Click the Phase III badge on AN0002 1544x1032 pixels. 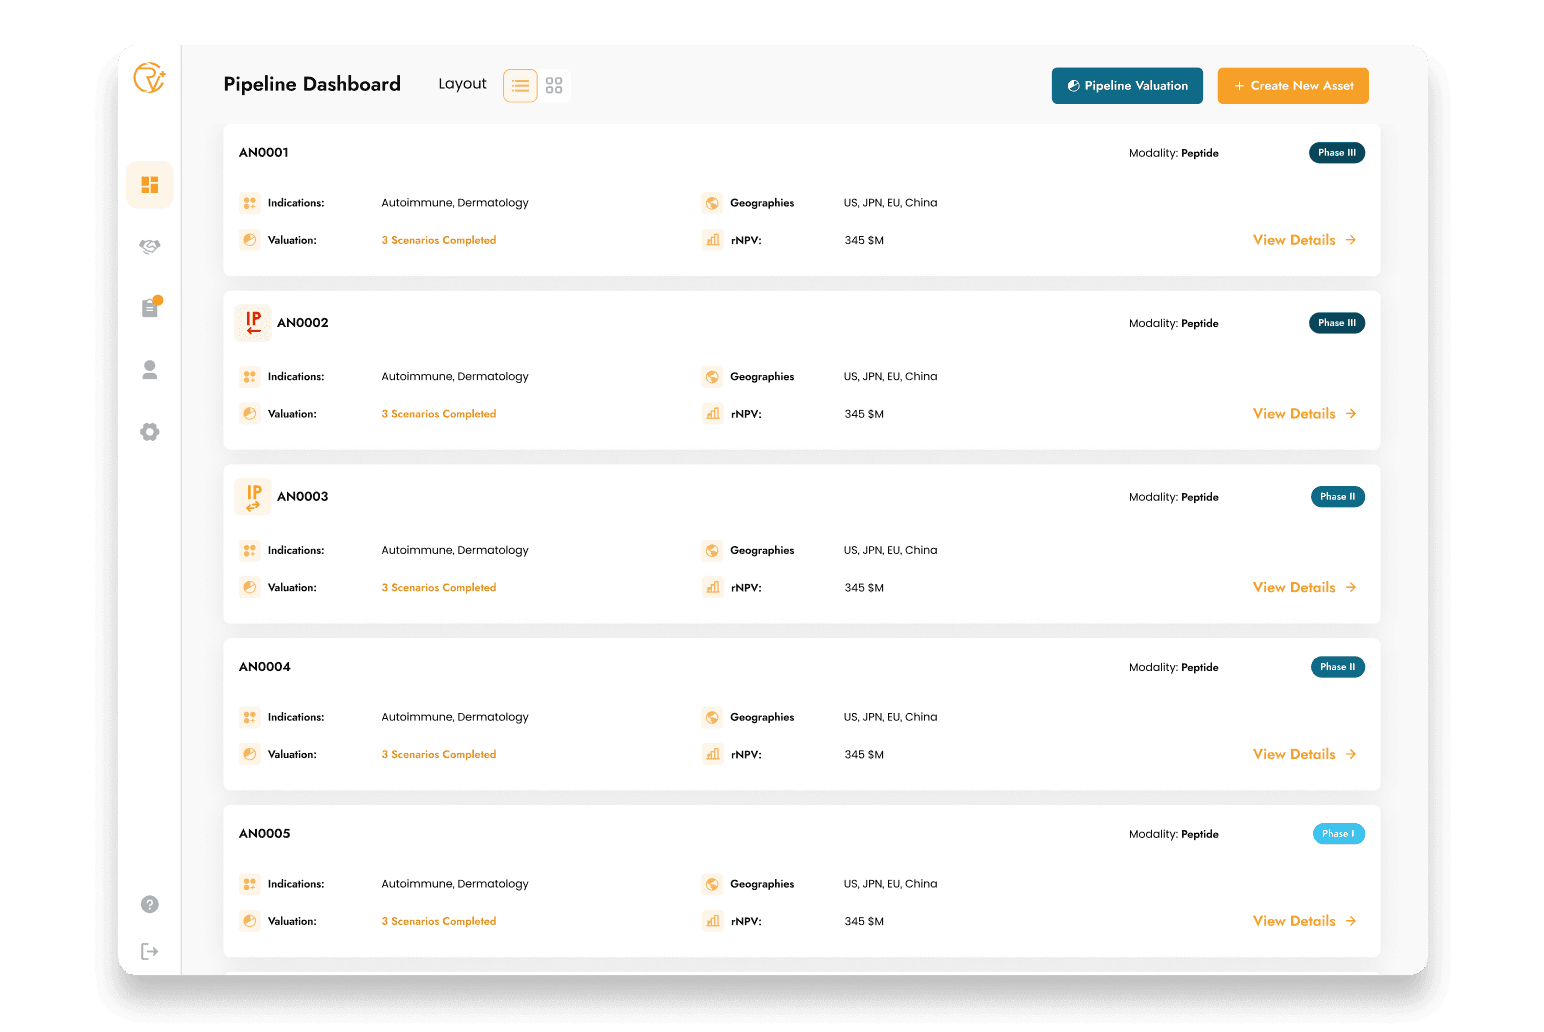1337,322
